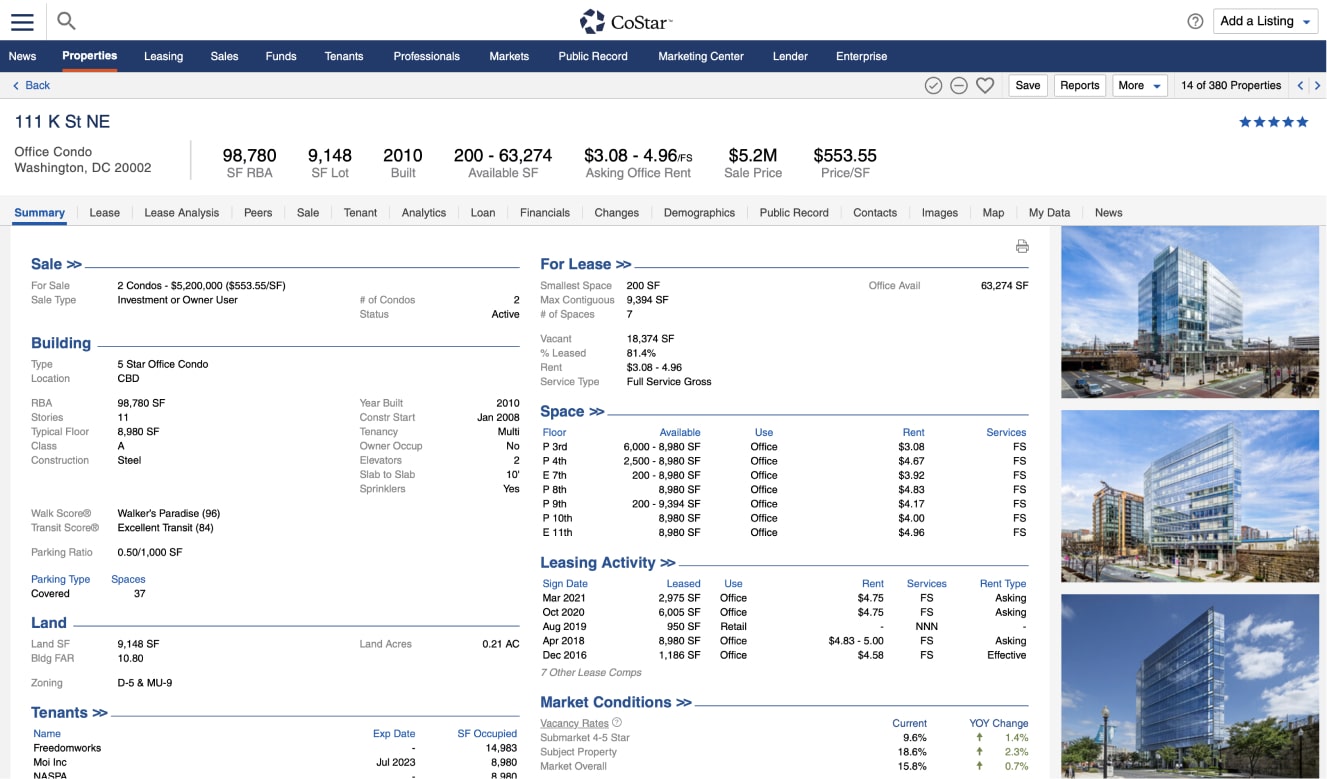Click the five-star rating

pos(1273,122)
